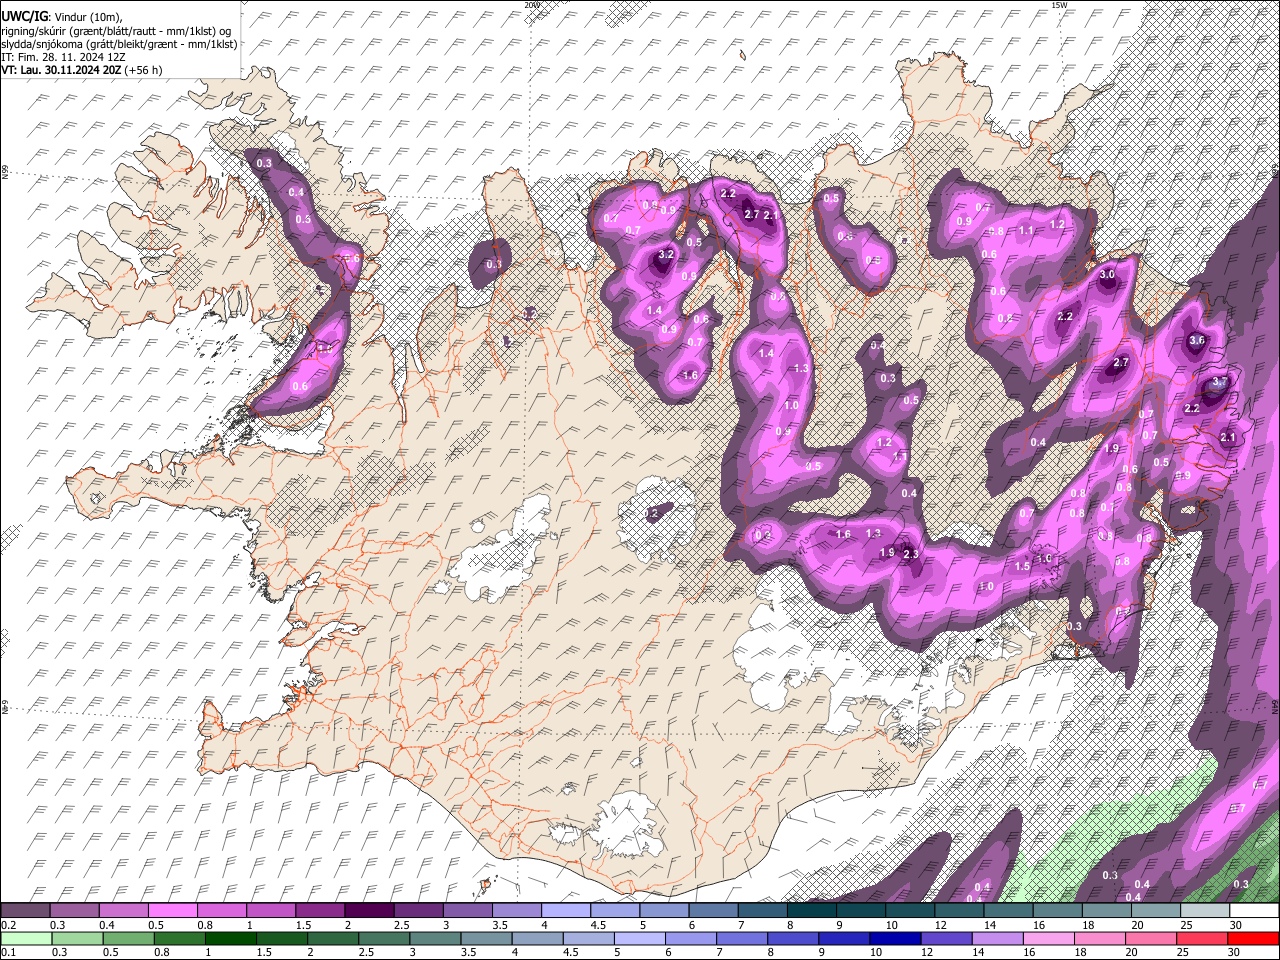Click top legend row dark teal swatch labeled 8

point(812,911)
